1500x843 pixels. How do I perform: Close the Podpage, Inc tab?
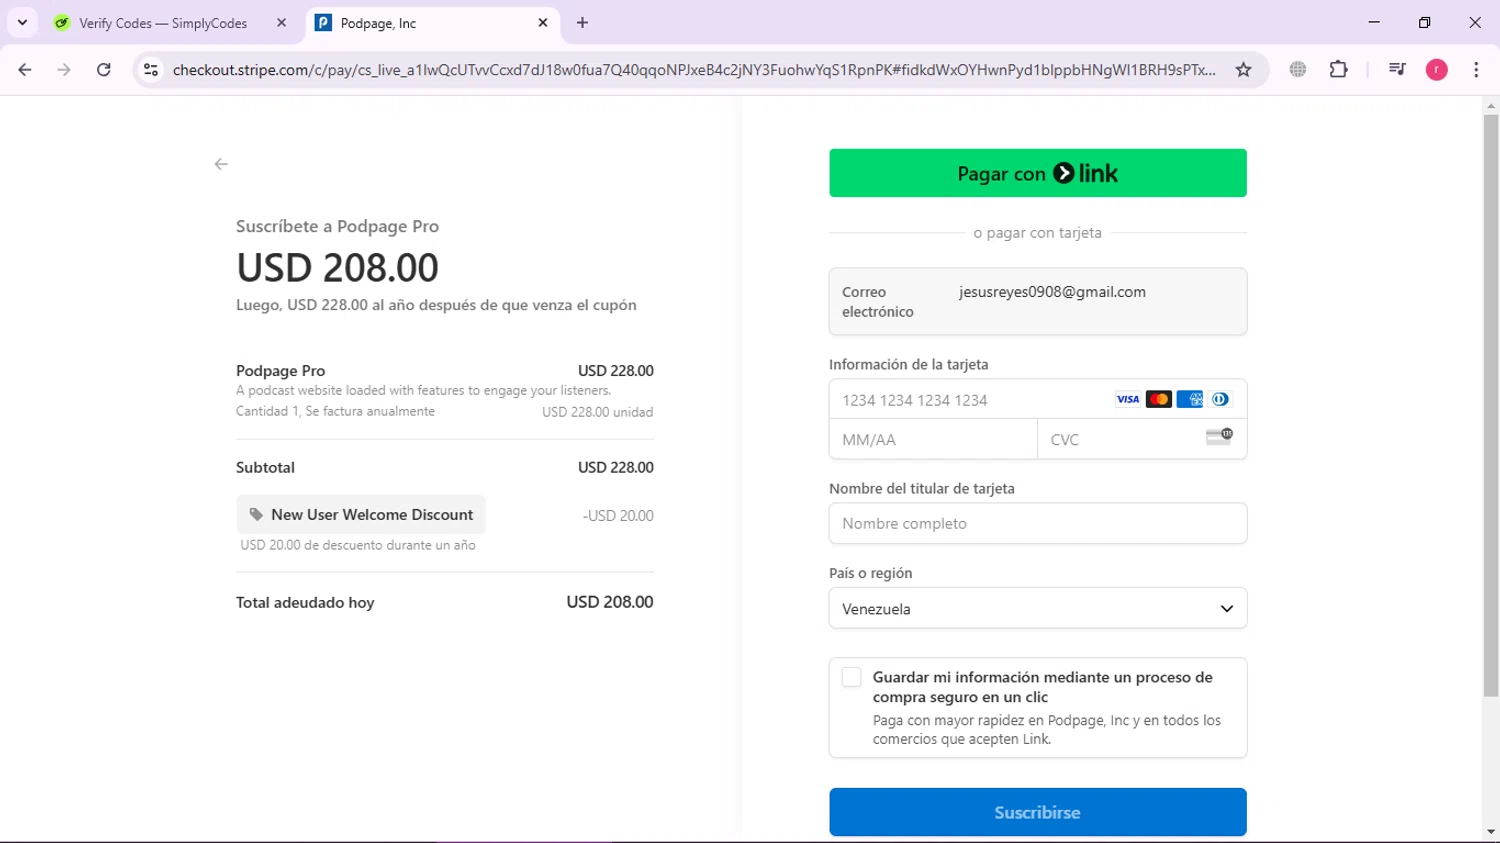pos(543,22)
